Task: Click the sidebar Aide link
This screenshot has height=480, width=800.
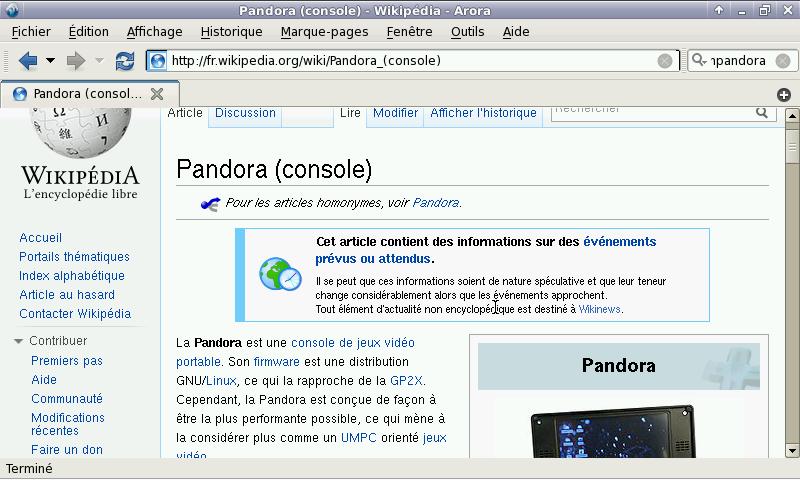Action: 44,380
